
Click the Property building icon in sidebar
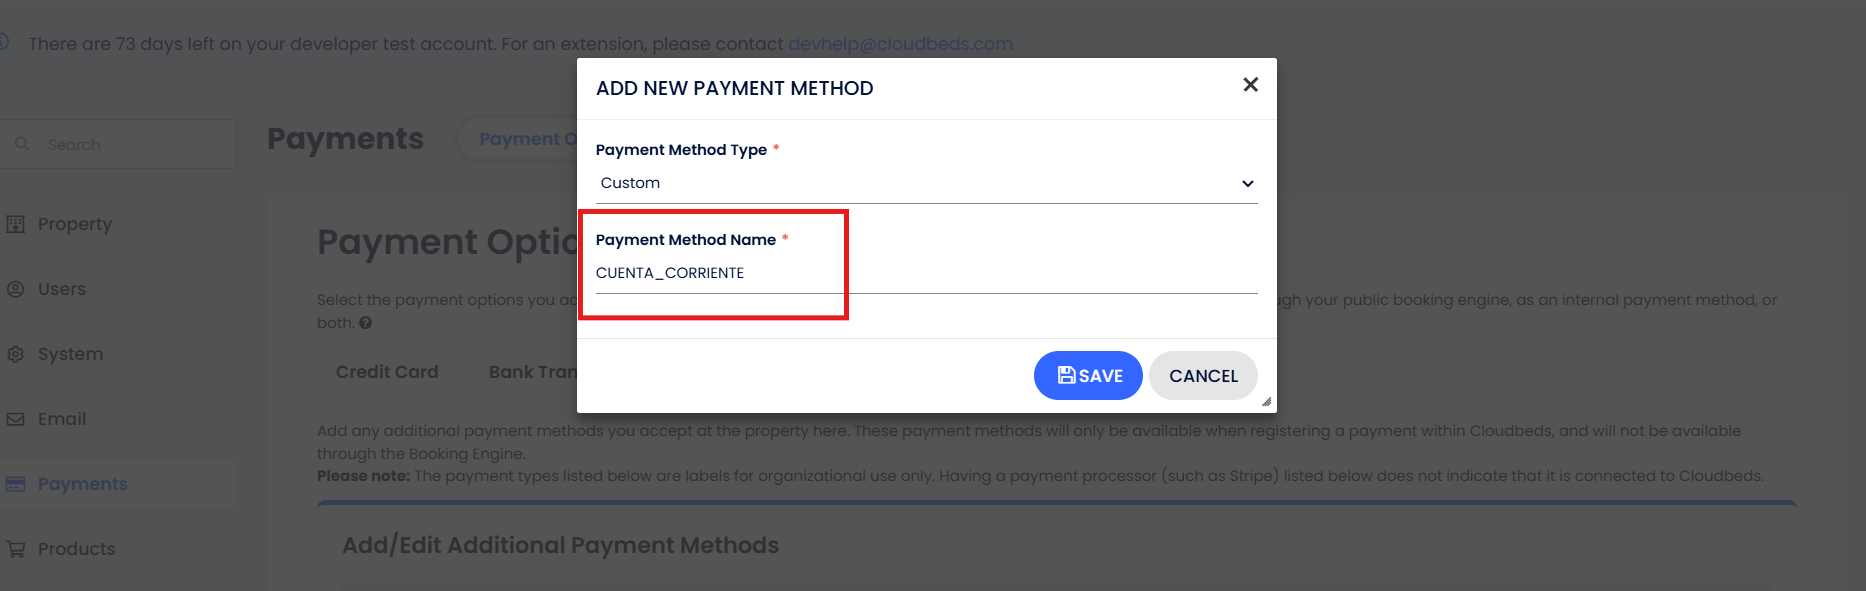pyautogui.click(x=16, y=224)
